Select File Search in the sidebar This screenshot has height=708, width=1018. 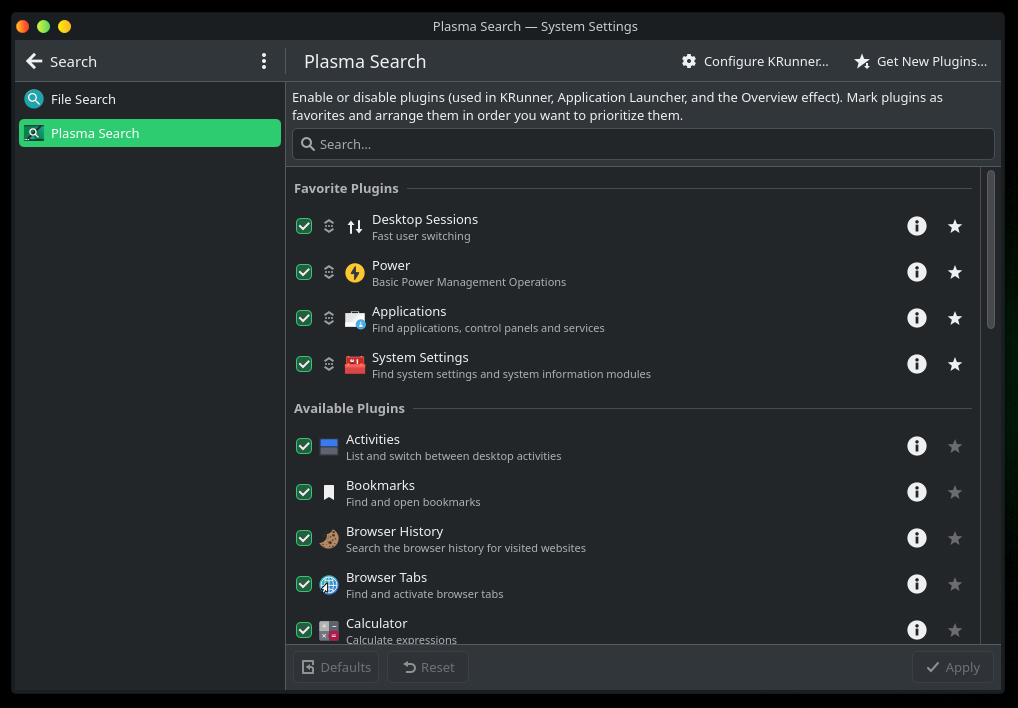point(83,99)
